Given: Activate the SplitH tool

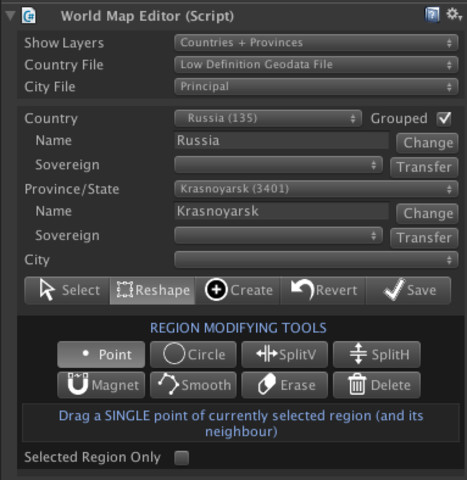Looking at the screenshot, I should click(377, 354).
